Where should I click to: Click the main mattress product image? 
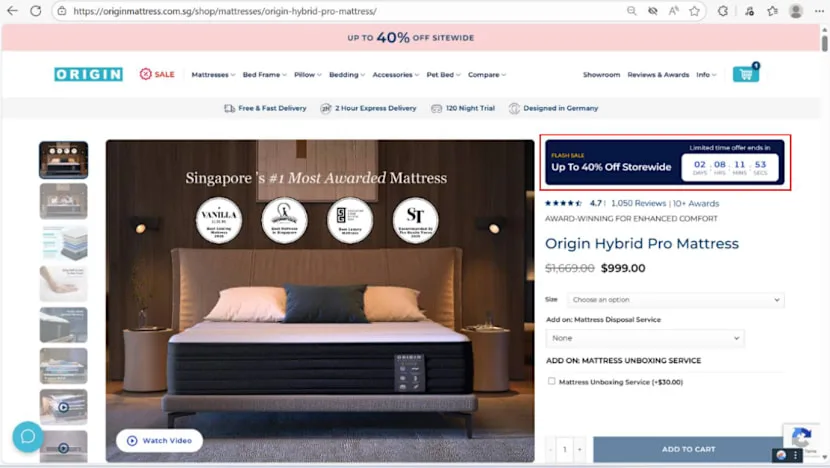coord(320,301)
